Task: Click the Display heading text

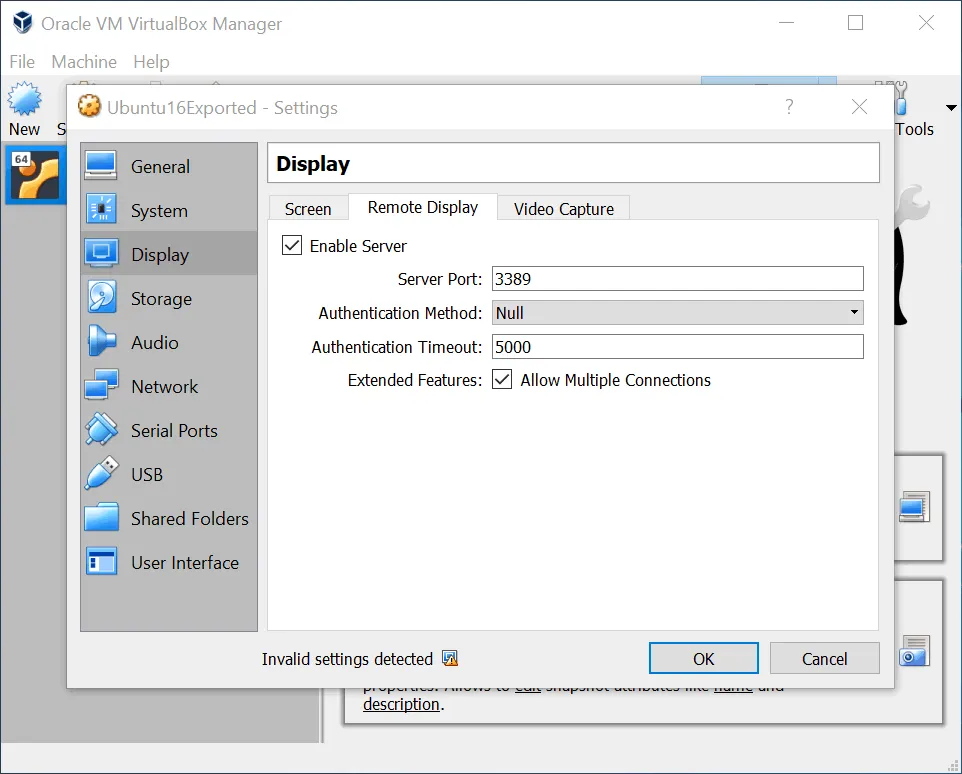Action: [313, 164]
